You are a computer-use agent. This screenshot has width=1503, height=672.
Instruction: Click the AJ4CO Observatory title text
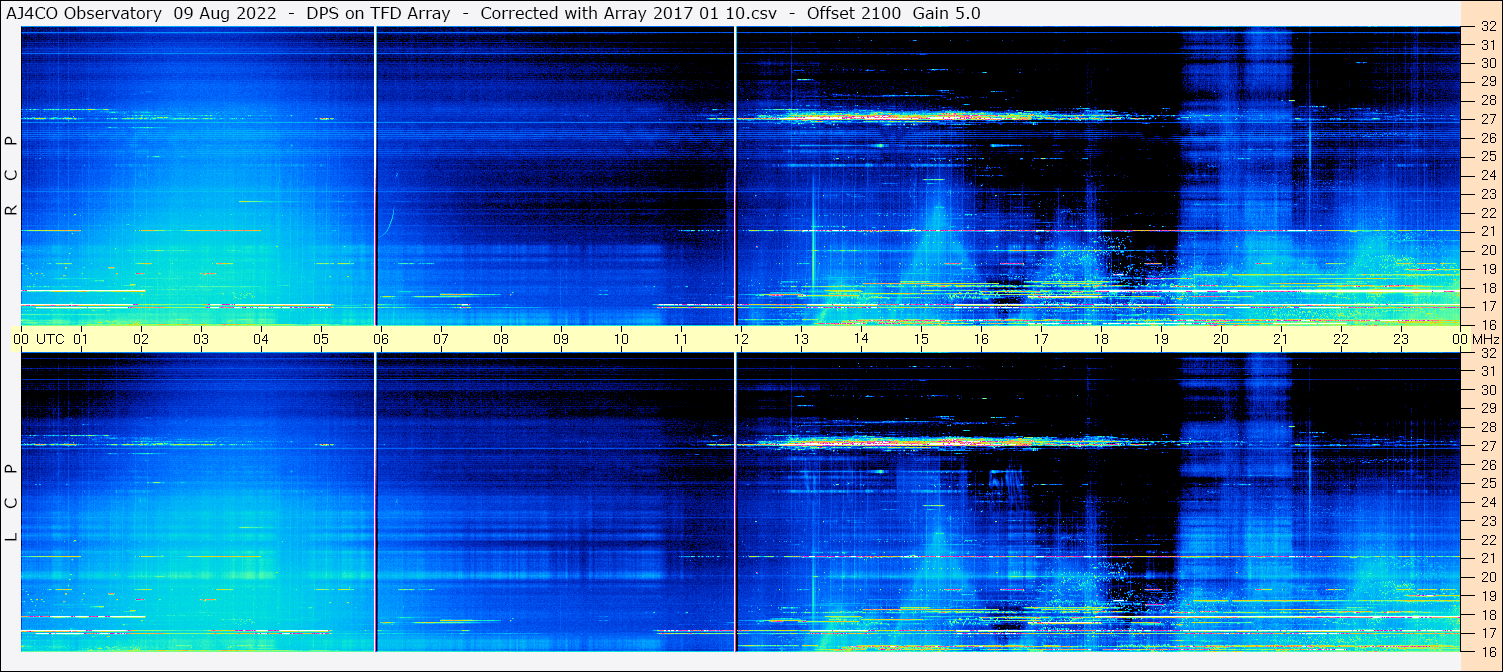coord(84,13)
